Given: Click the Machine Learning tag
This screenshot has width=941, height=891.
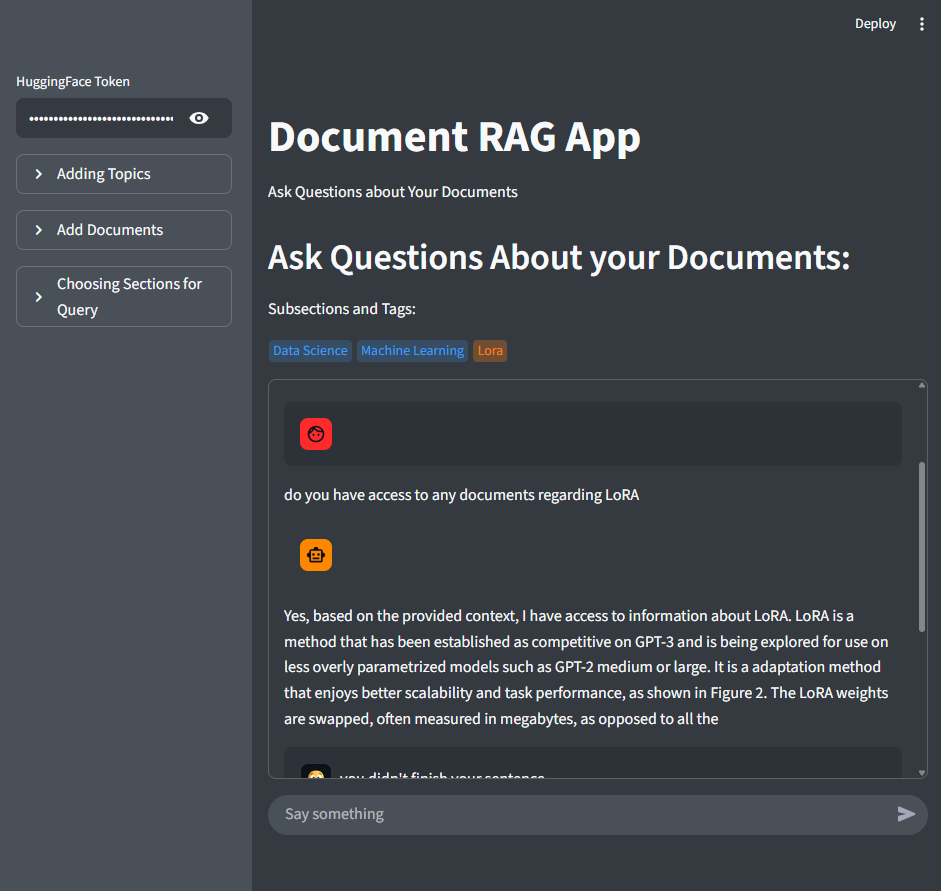Looking at the screenshot, I should [412, 351].
